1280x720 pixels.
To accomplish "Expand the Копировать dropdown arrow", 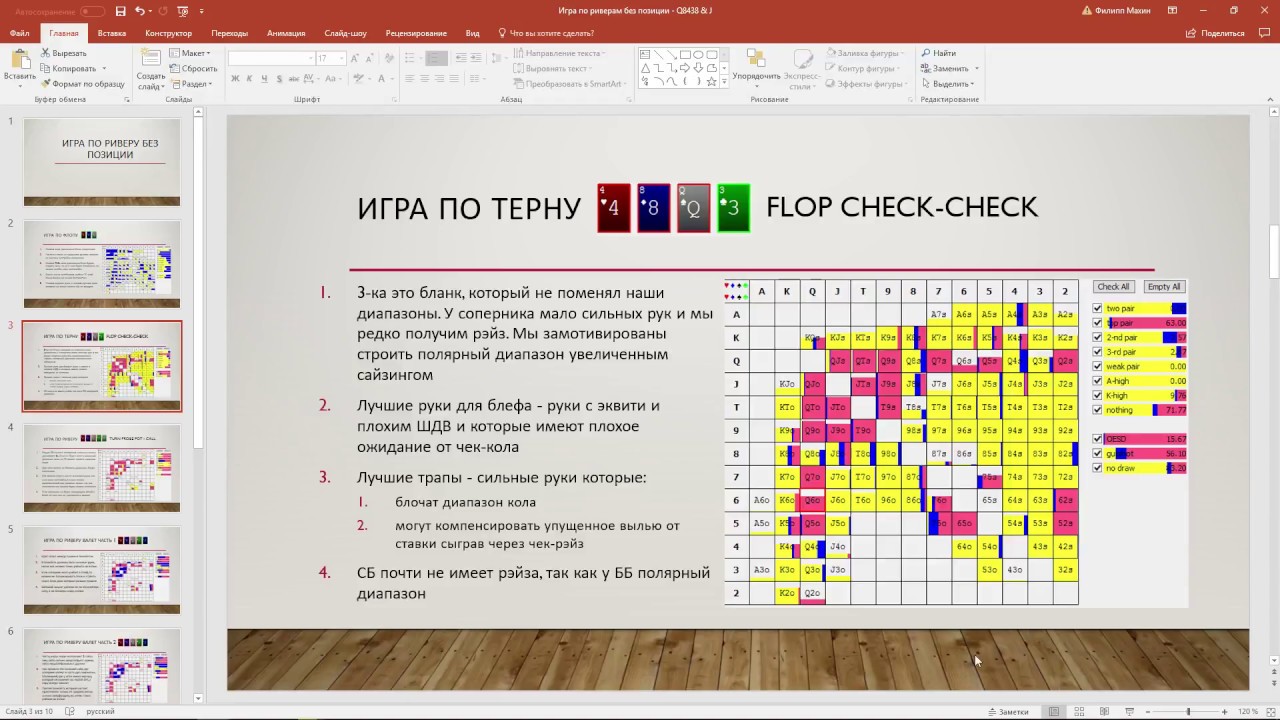I will pos(103,69).
